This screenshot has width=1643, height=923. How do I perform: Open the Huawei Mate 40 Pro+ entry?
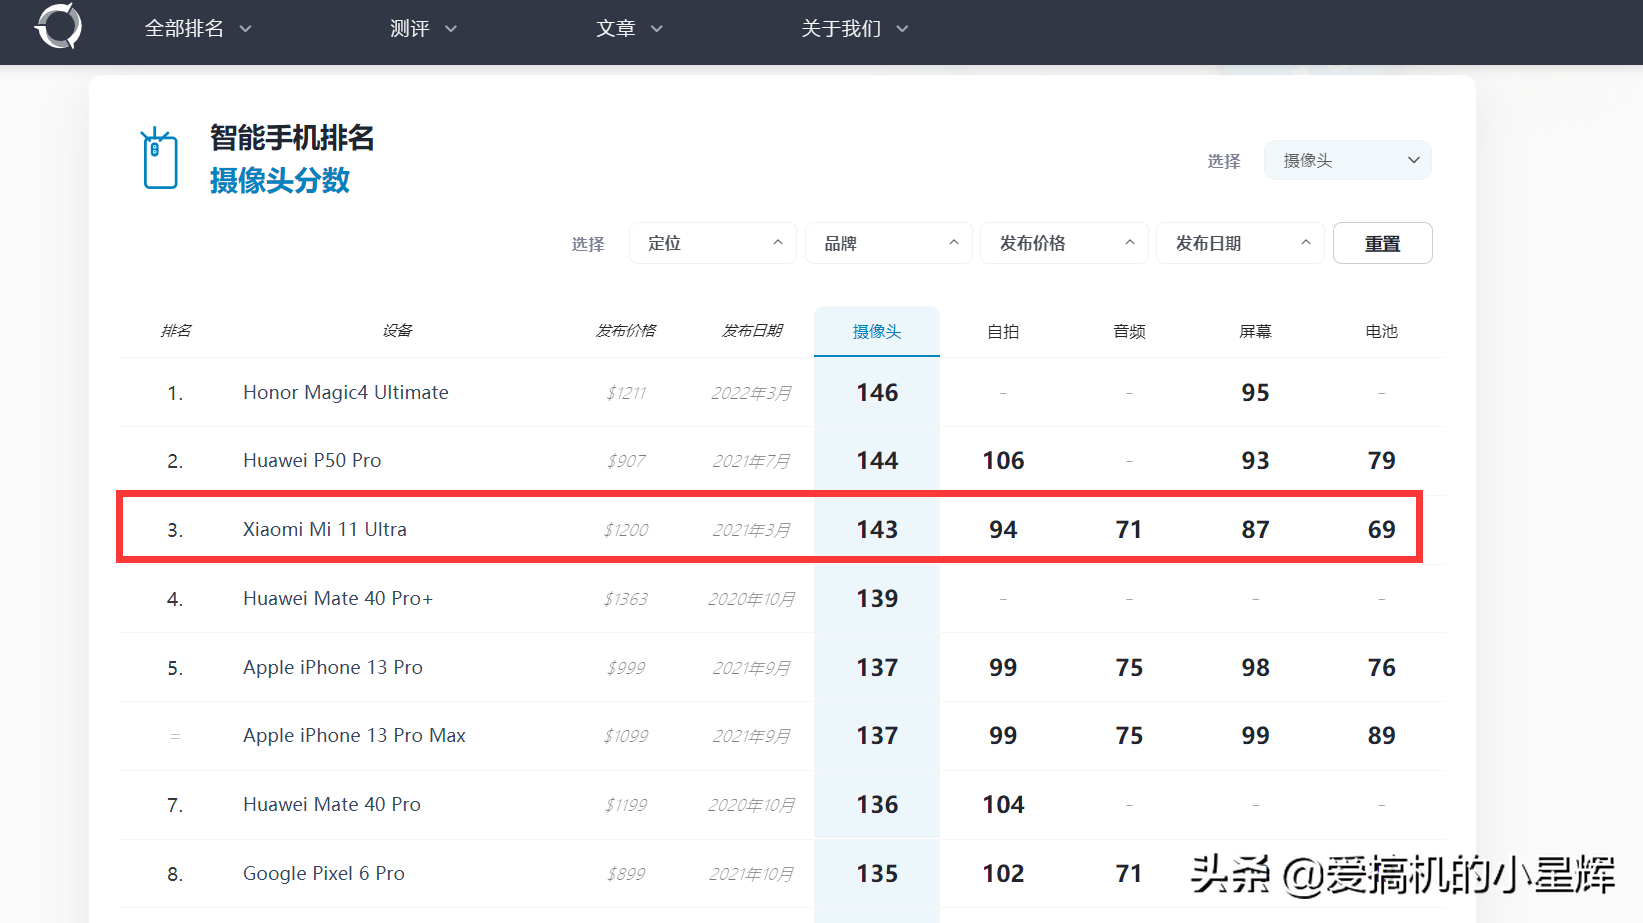click(x=338, y=598)
